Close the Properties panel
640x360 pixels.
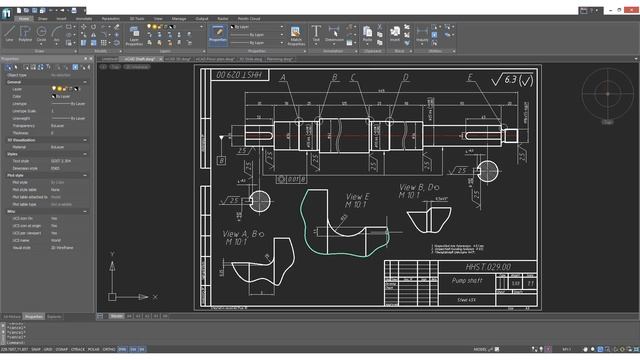click(91, 59)
